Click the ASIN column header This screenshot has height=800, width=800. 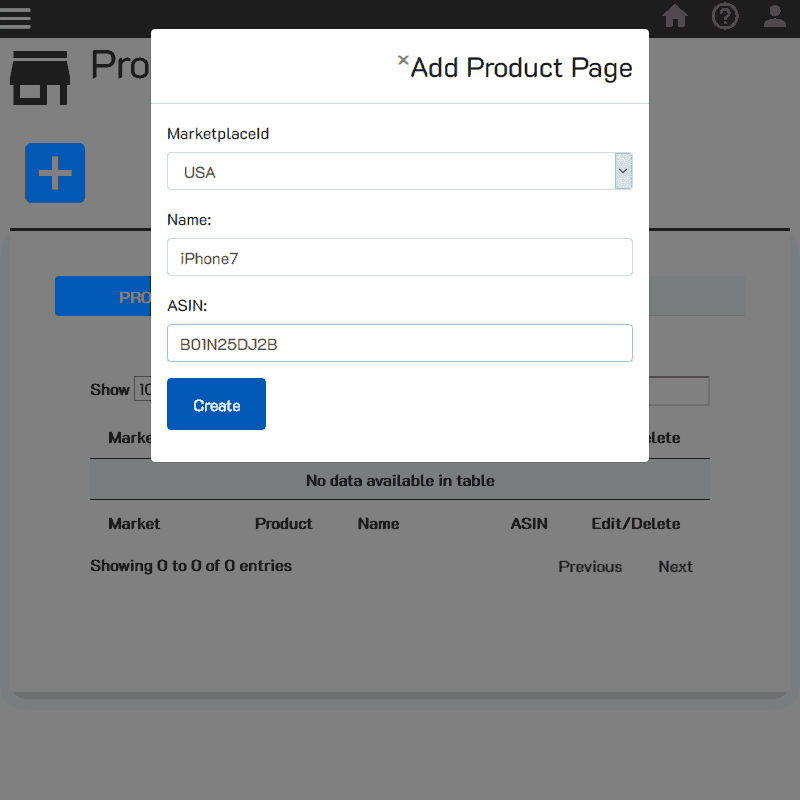point(529,523)
